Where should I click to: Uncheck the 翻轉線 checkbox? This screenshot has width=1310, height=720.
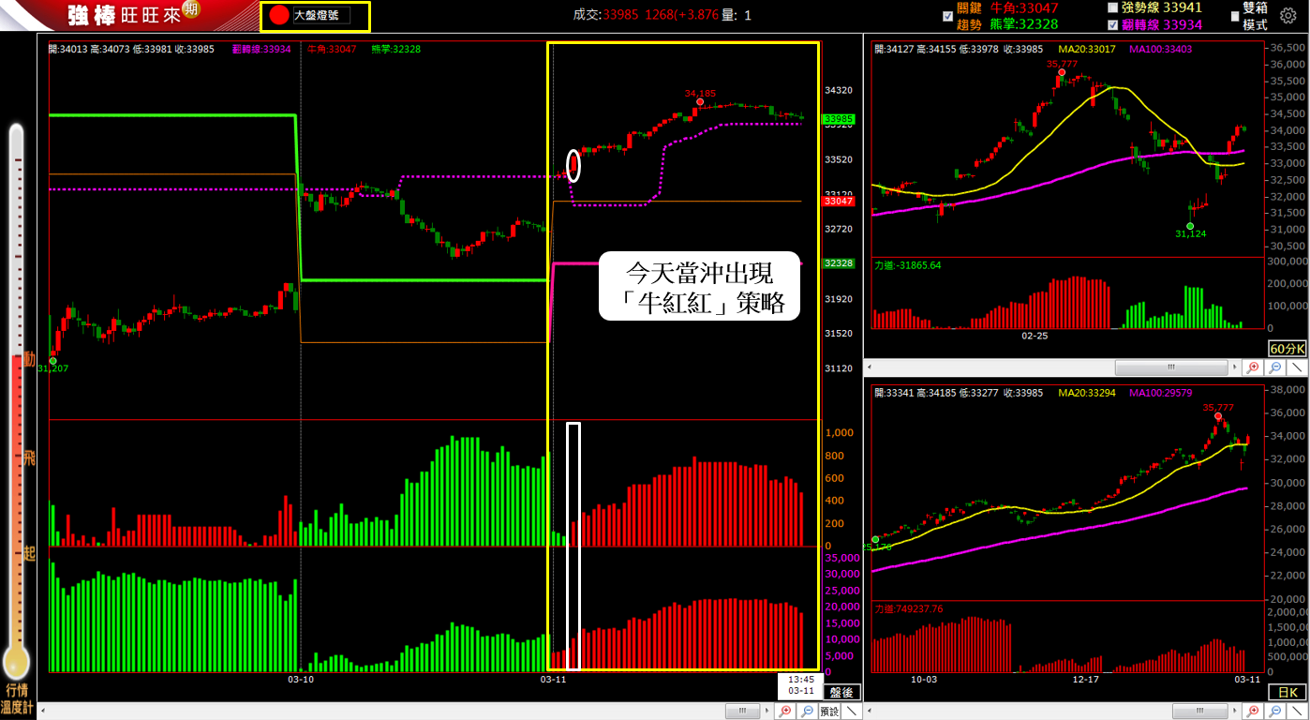1113,24
